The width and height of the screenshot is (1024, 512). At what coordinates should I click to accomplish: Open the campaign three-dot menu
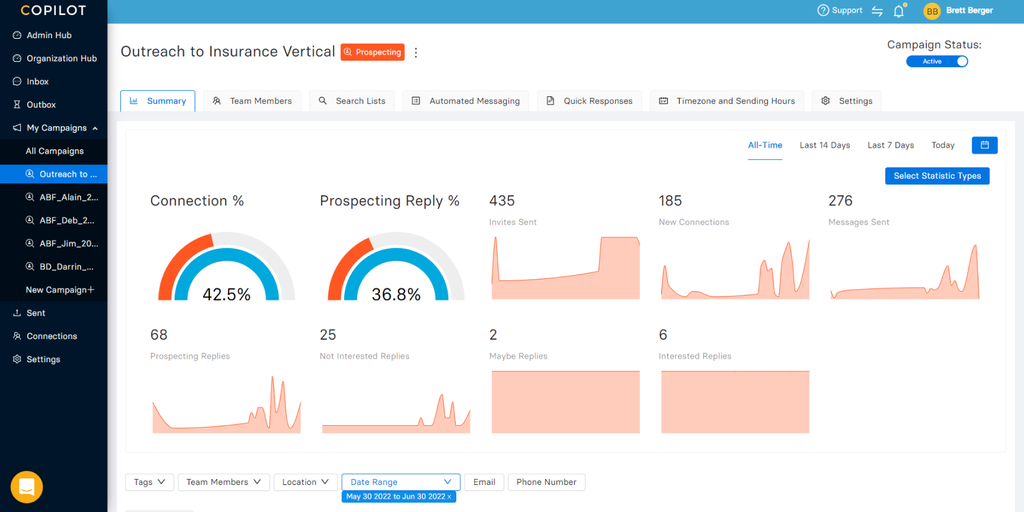click(416, 52)
